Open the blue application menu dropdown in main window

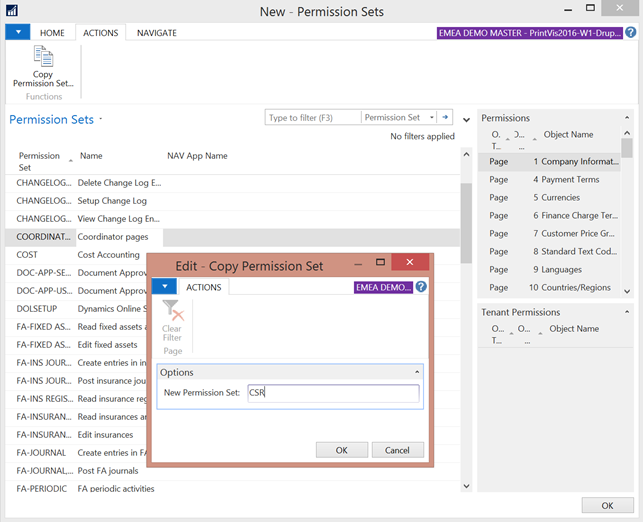point(18,32)
